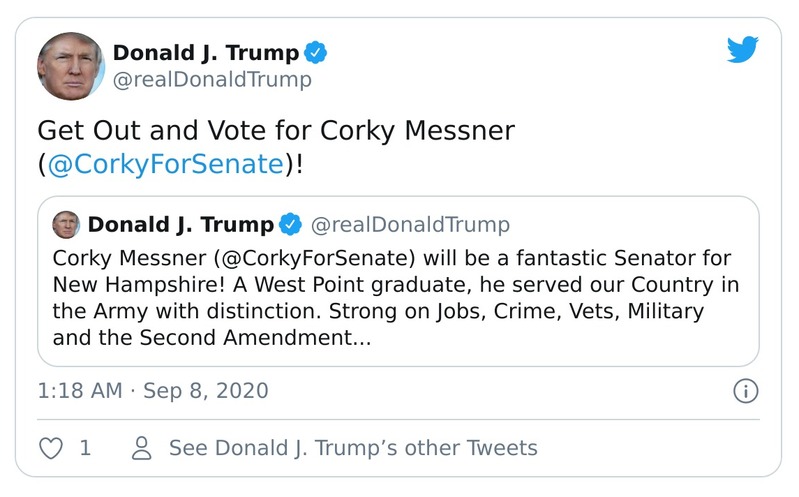
Task: Open the quoted tweet body text
Action: [396, 297]
